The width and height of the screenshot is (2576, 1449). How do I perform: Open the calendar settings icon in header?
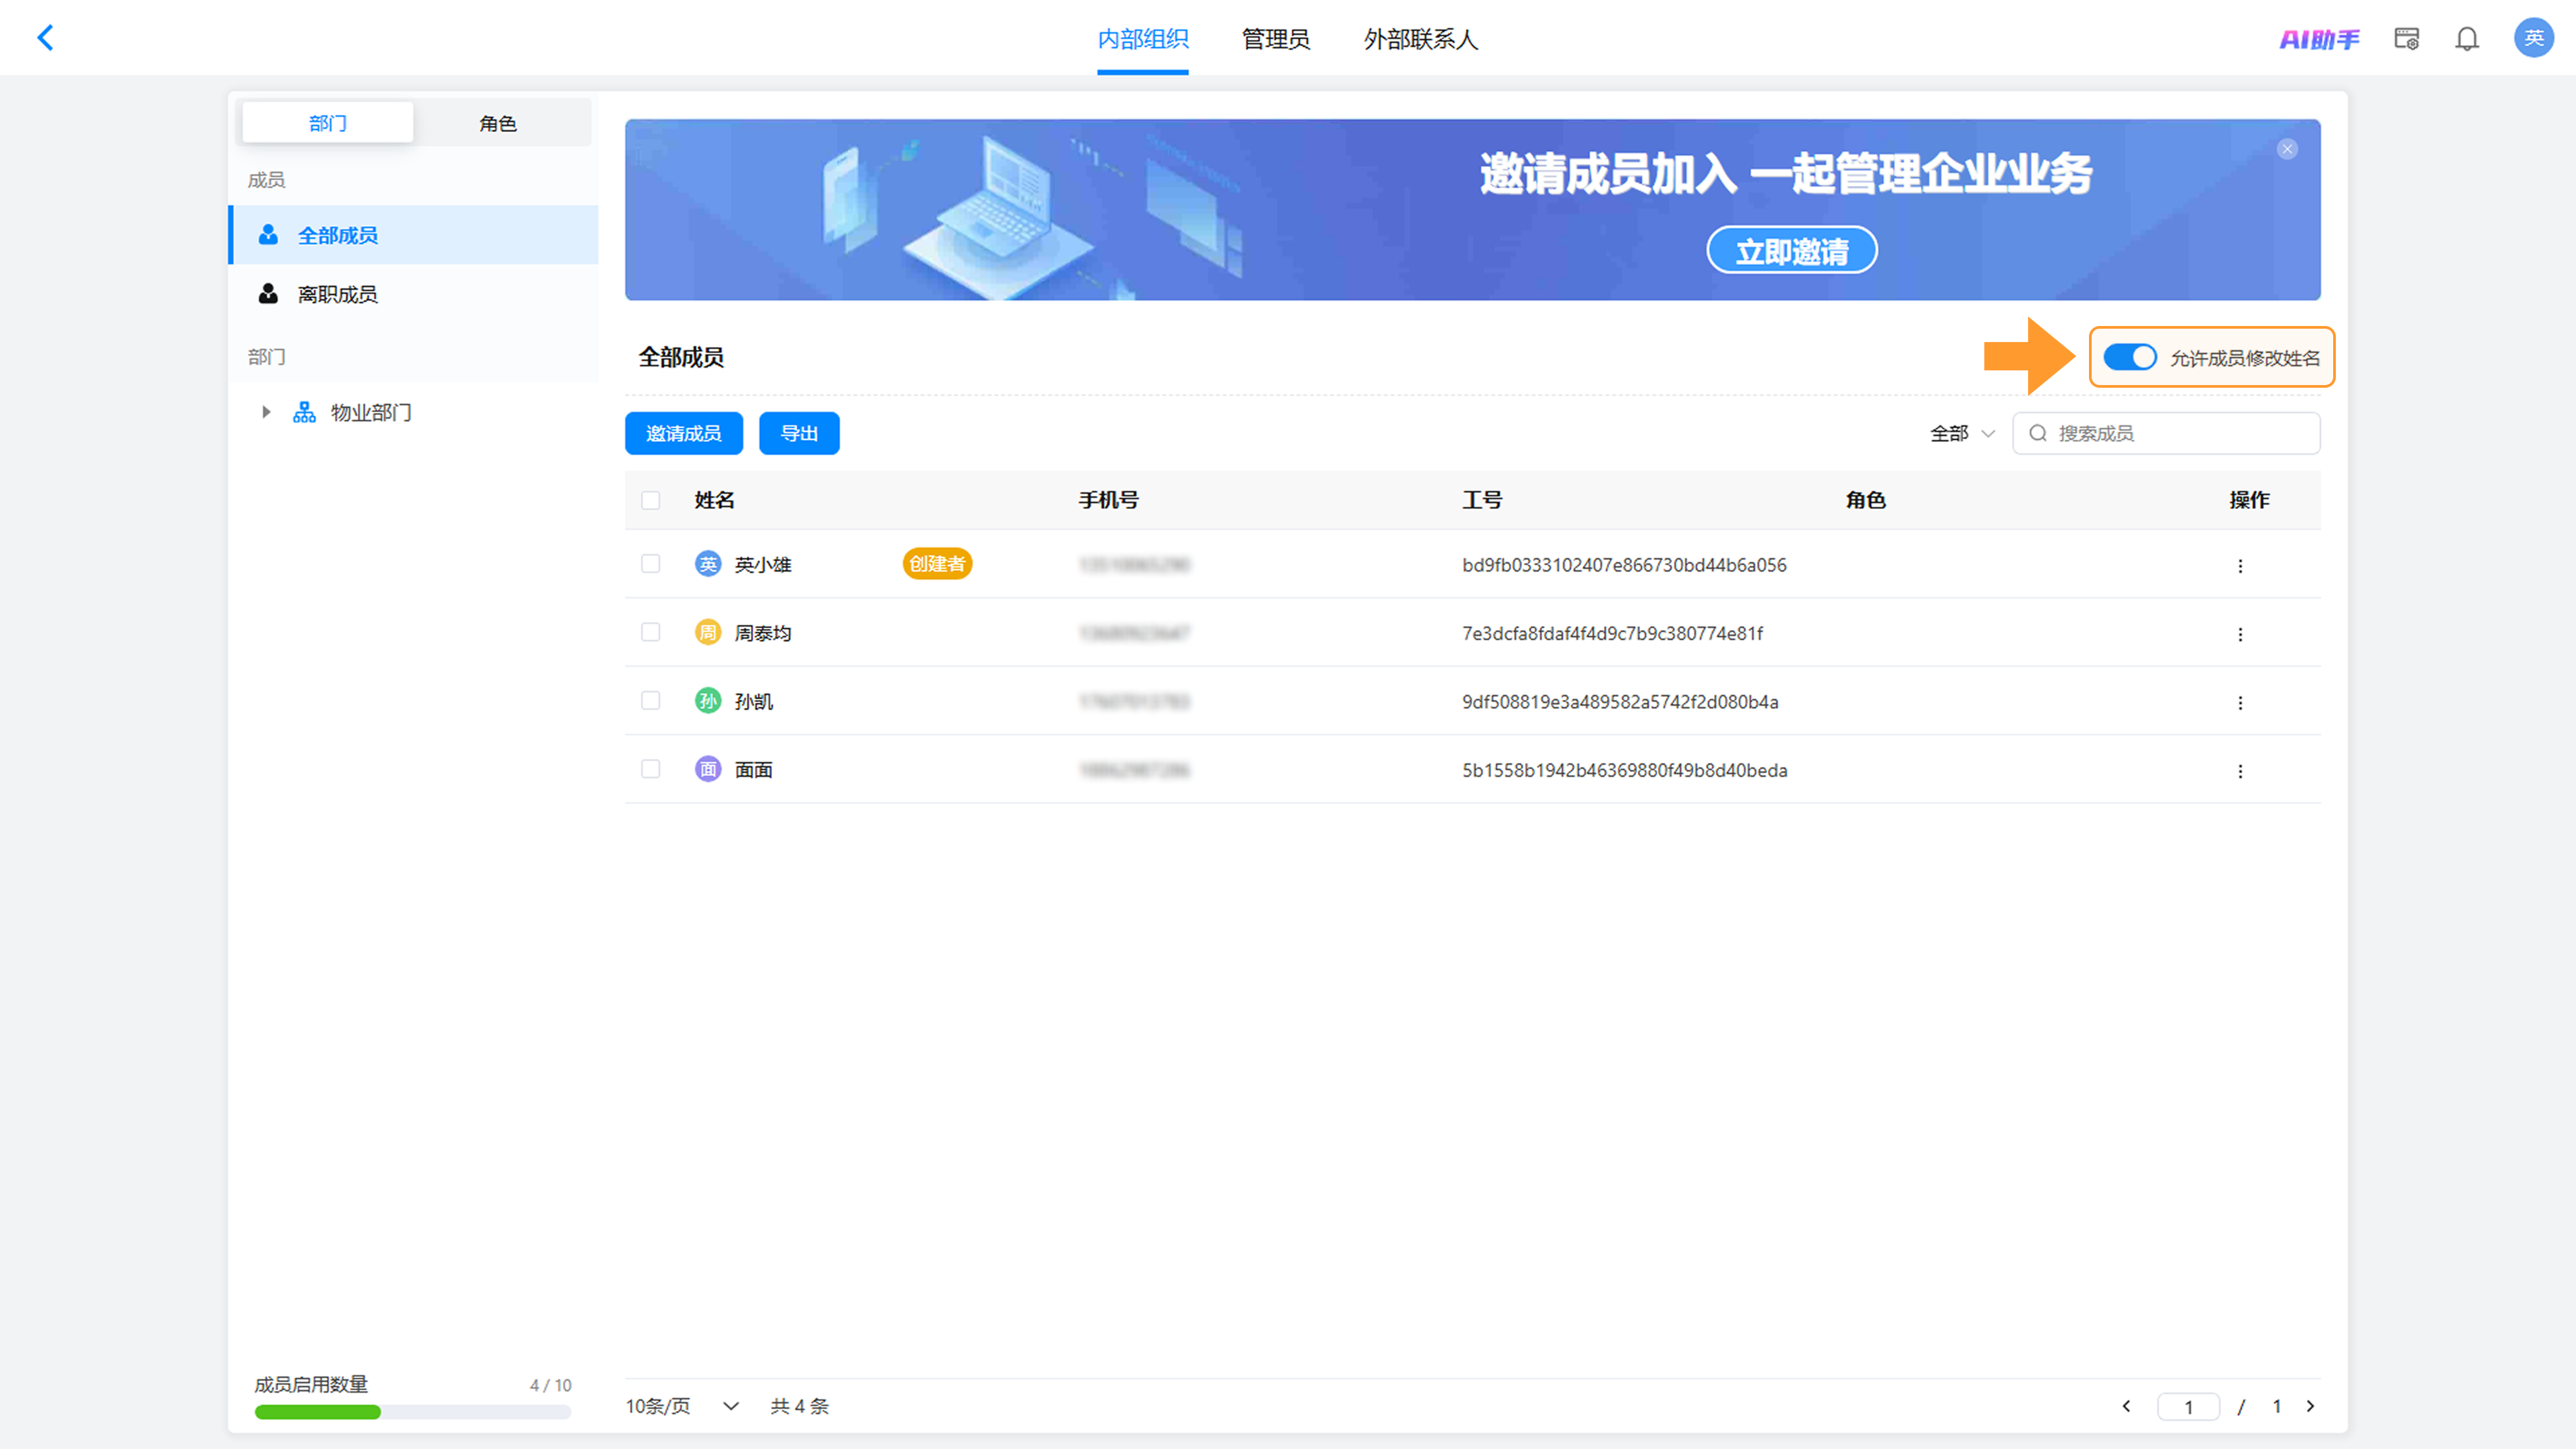pyautogui.click(x=2406, y=39)
